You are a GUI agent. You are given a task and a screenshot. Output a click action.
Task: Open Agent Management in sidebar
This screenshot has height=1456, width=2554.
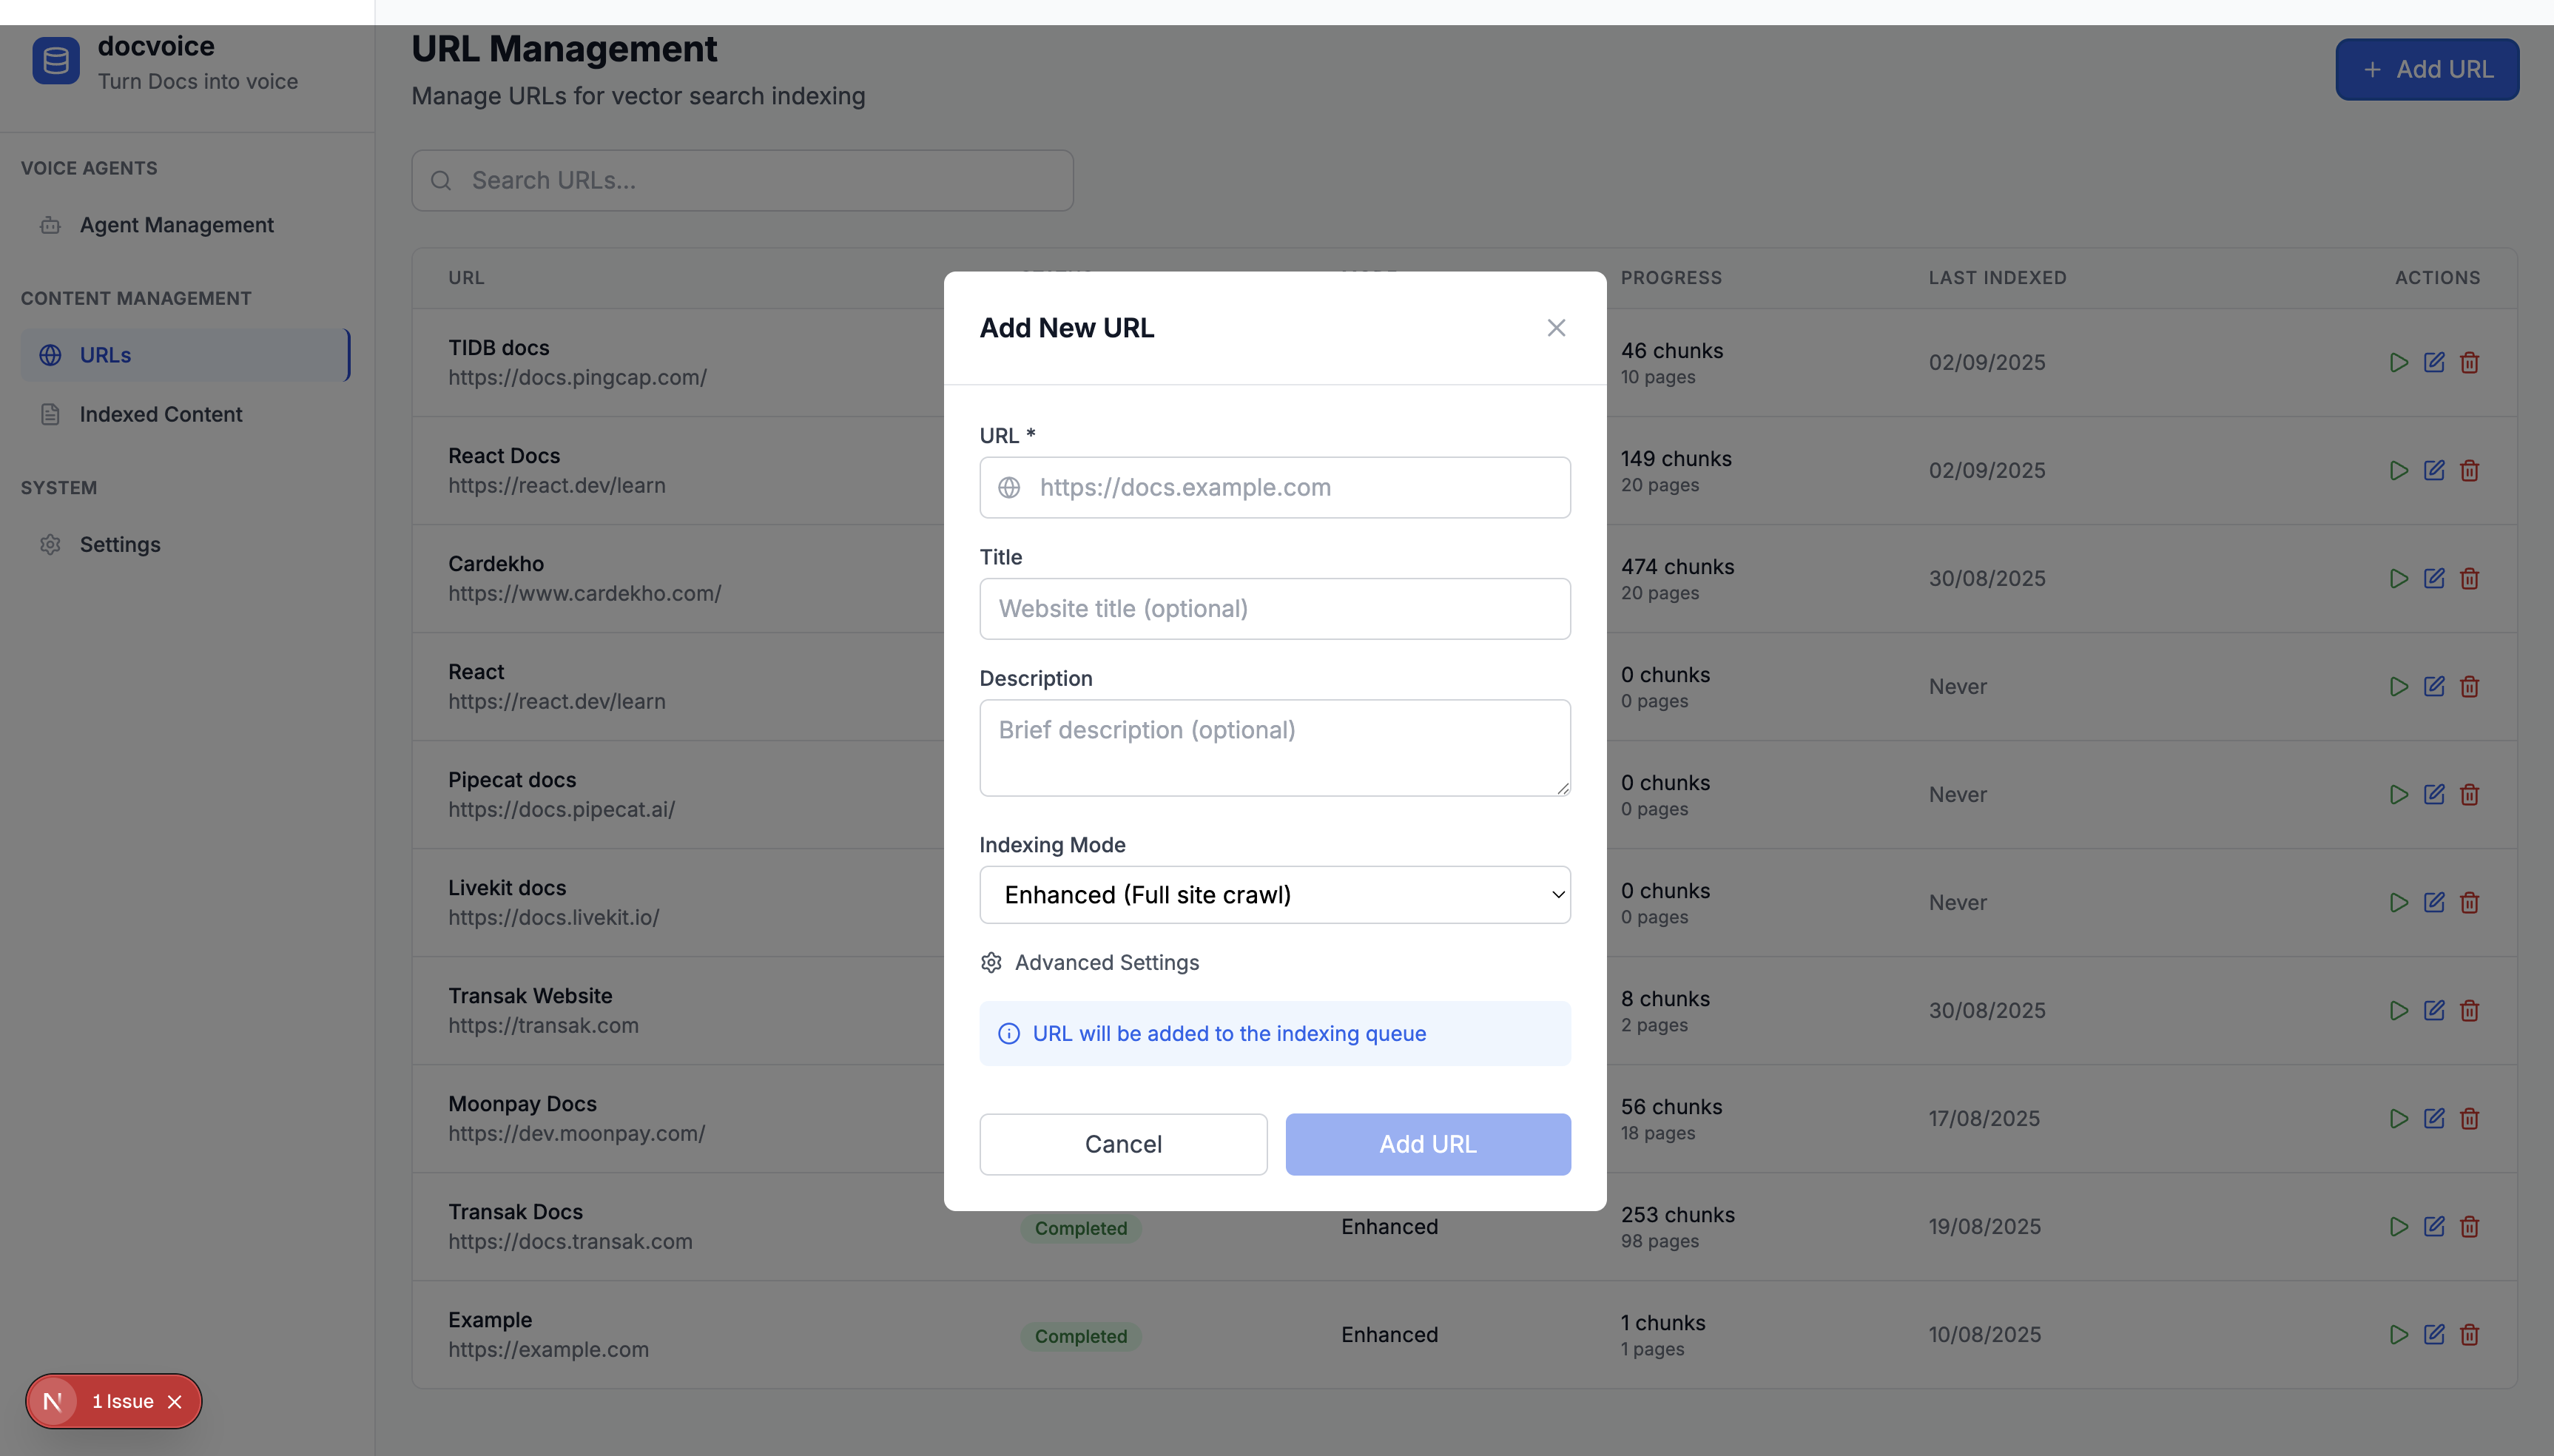coord(176,225)
